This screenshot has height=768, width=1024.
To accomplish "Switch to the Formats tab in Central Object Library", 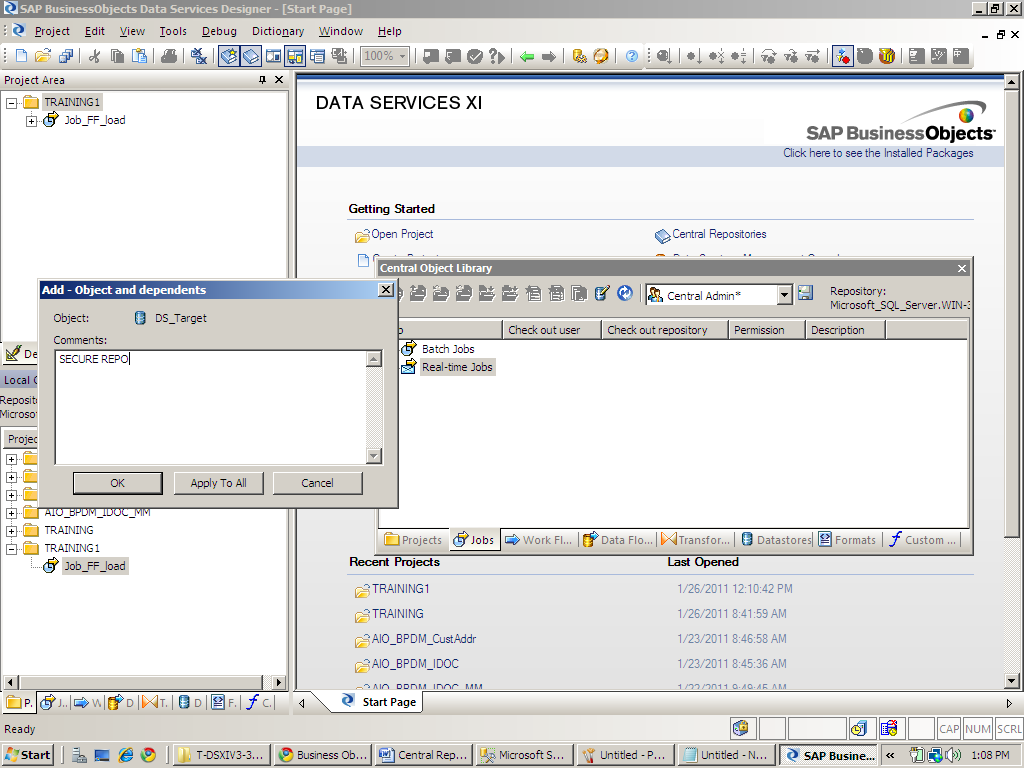I will (848, 540).
